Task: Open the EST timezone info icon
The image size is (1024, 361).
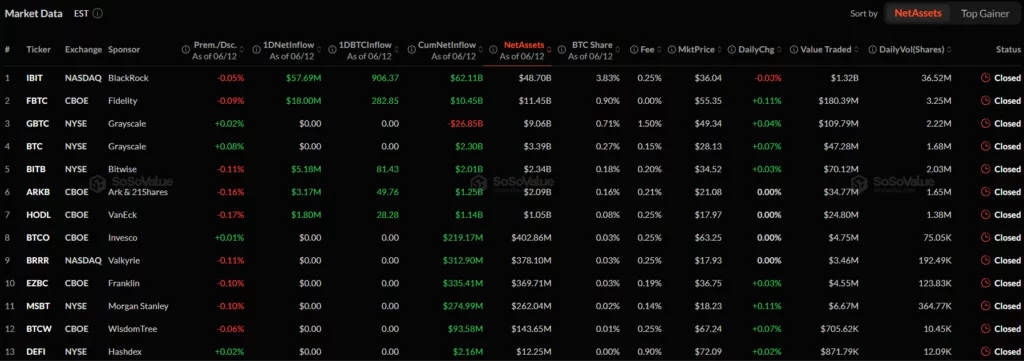Action: point(97,13)
